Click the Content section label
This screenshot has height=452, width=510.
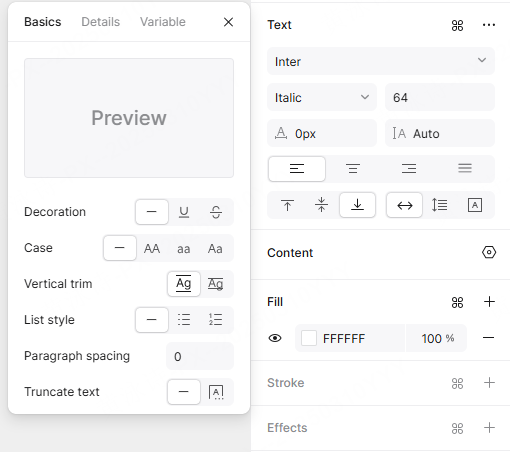point(290,253)
